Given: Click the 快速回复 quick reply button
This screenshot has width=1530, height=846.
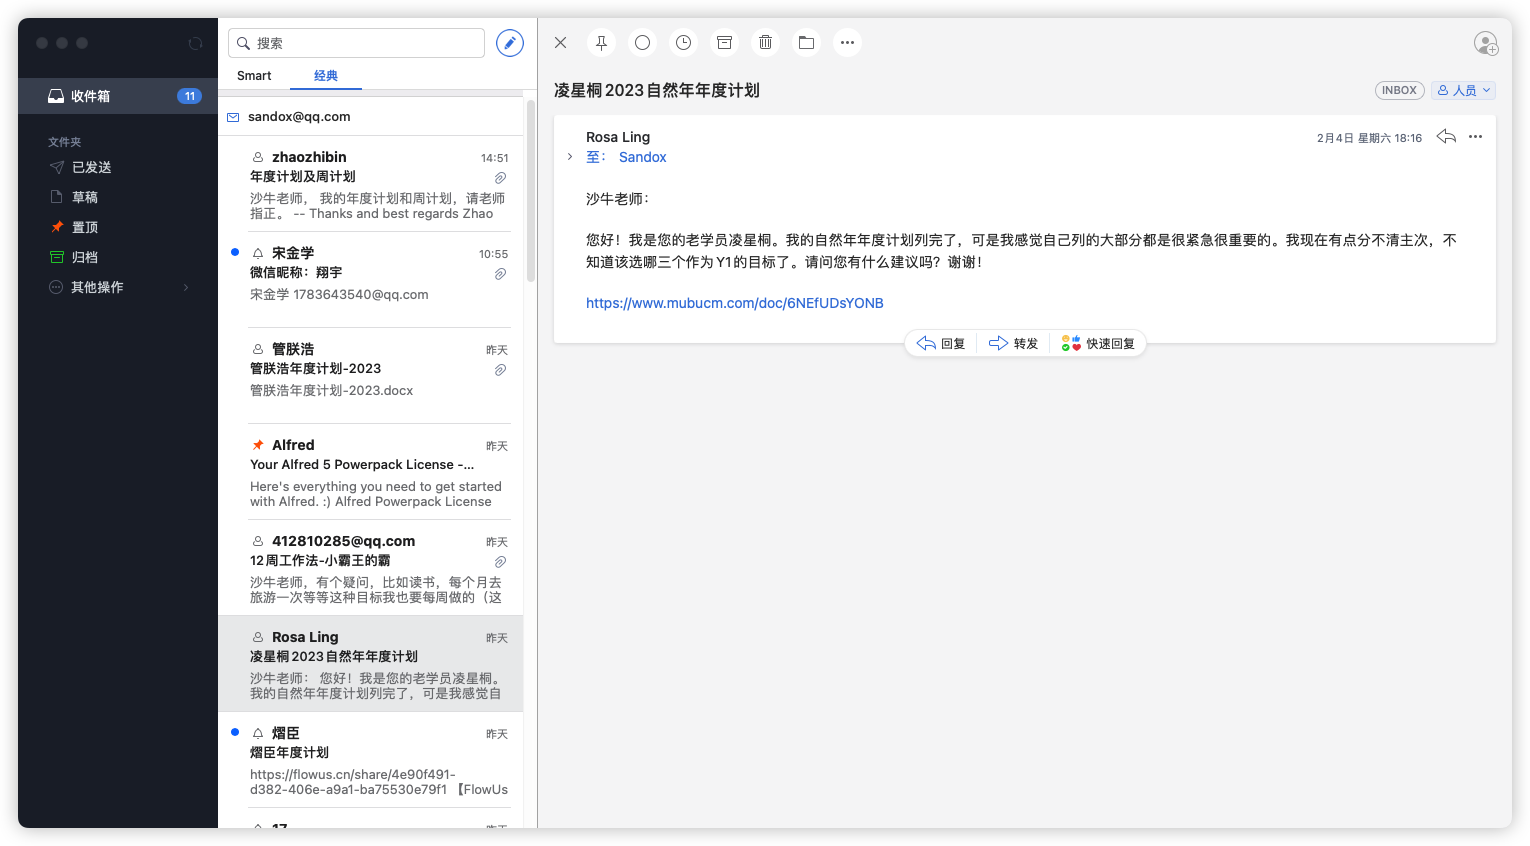Looking at the screenshot, I should [1098, 344].
